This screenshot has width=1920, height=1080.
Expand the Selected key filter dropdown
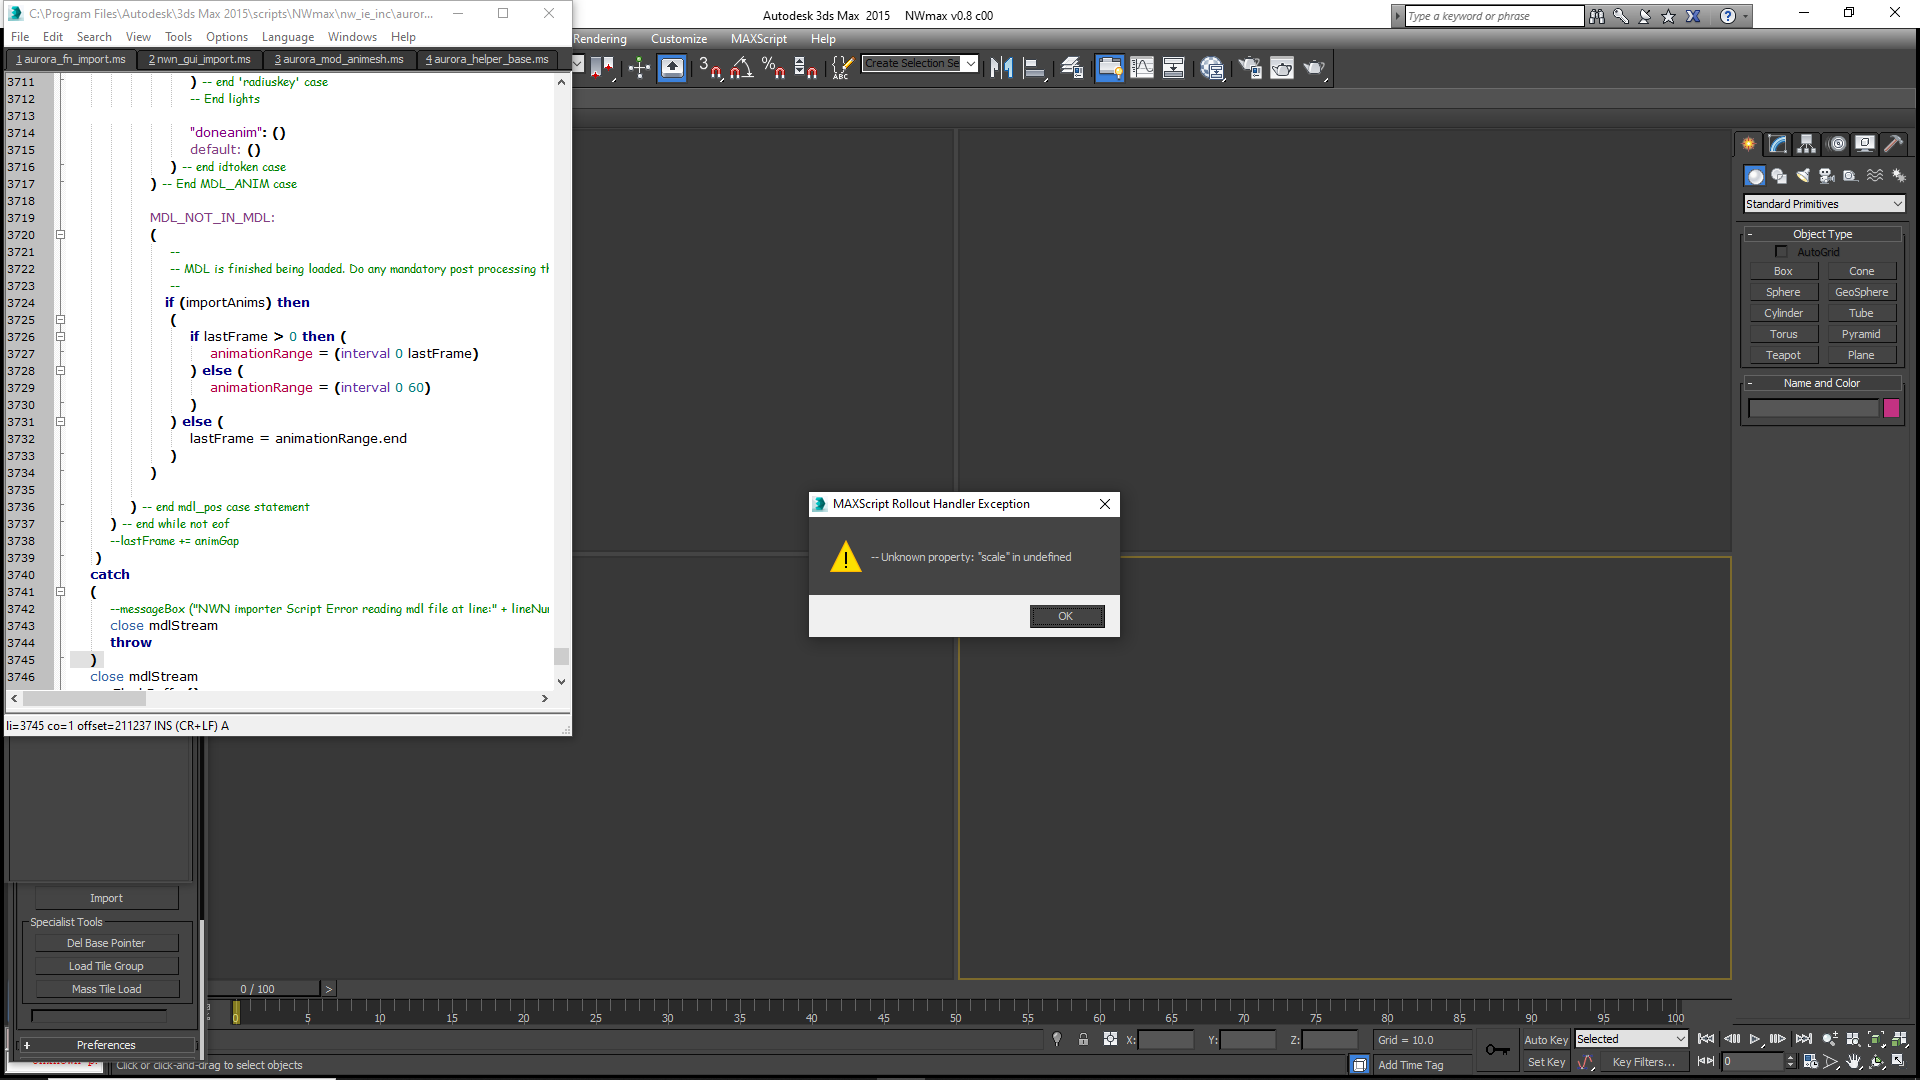coord(1631,1040)
